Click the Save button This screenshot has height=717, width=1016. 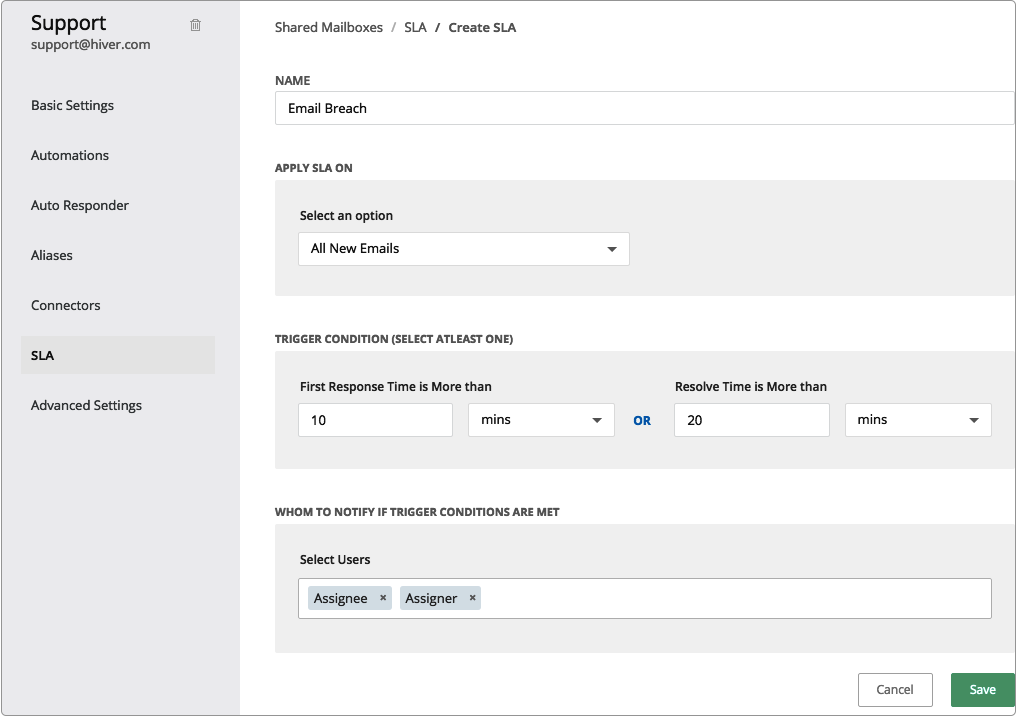pos(982,689)
